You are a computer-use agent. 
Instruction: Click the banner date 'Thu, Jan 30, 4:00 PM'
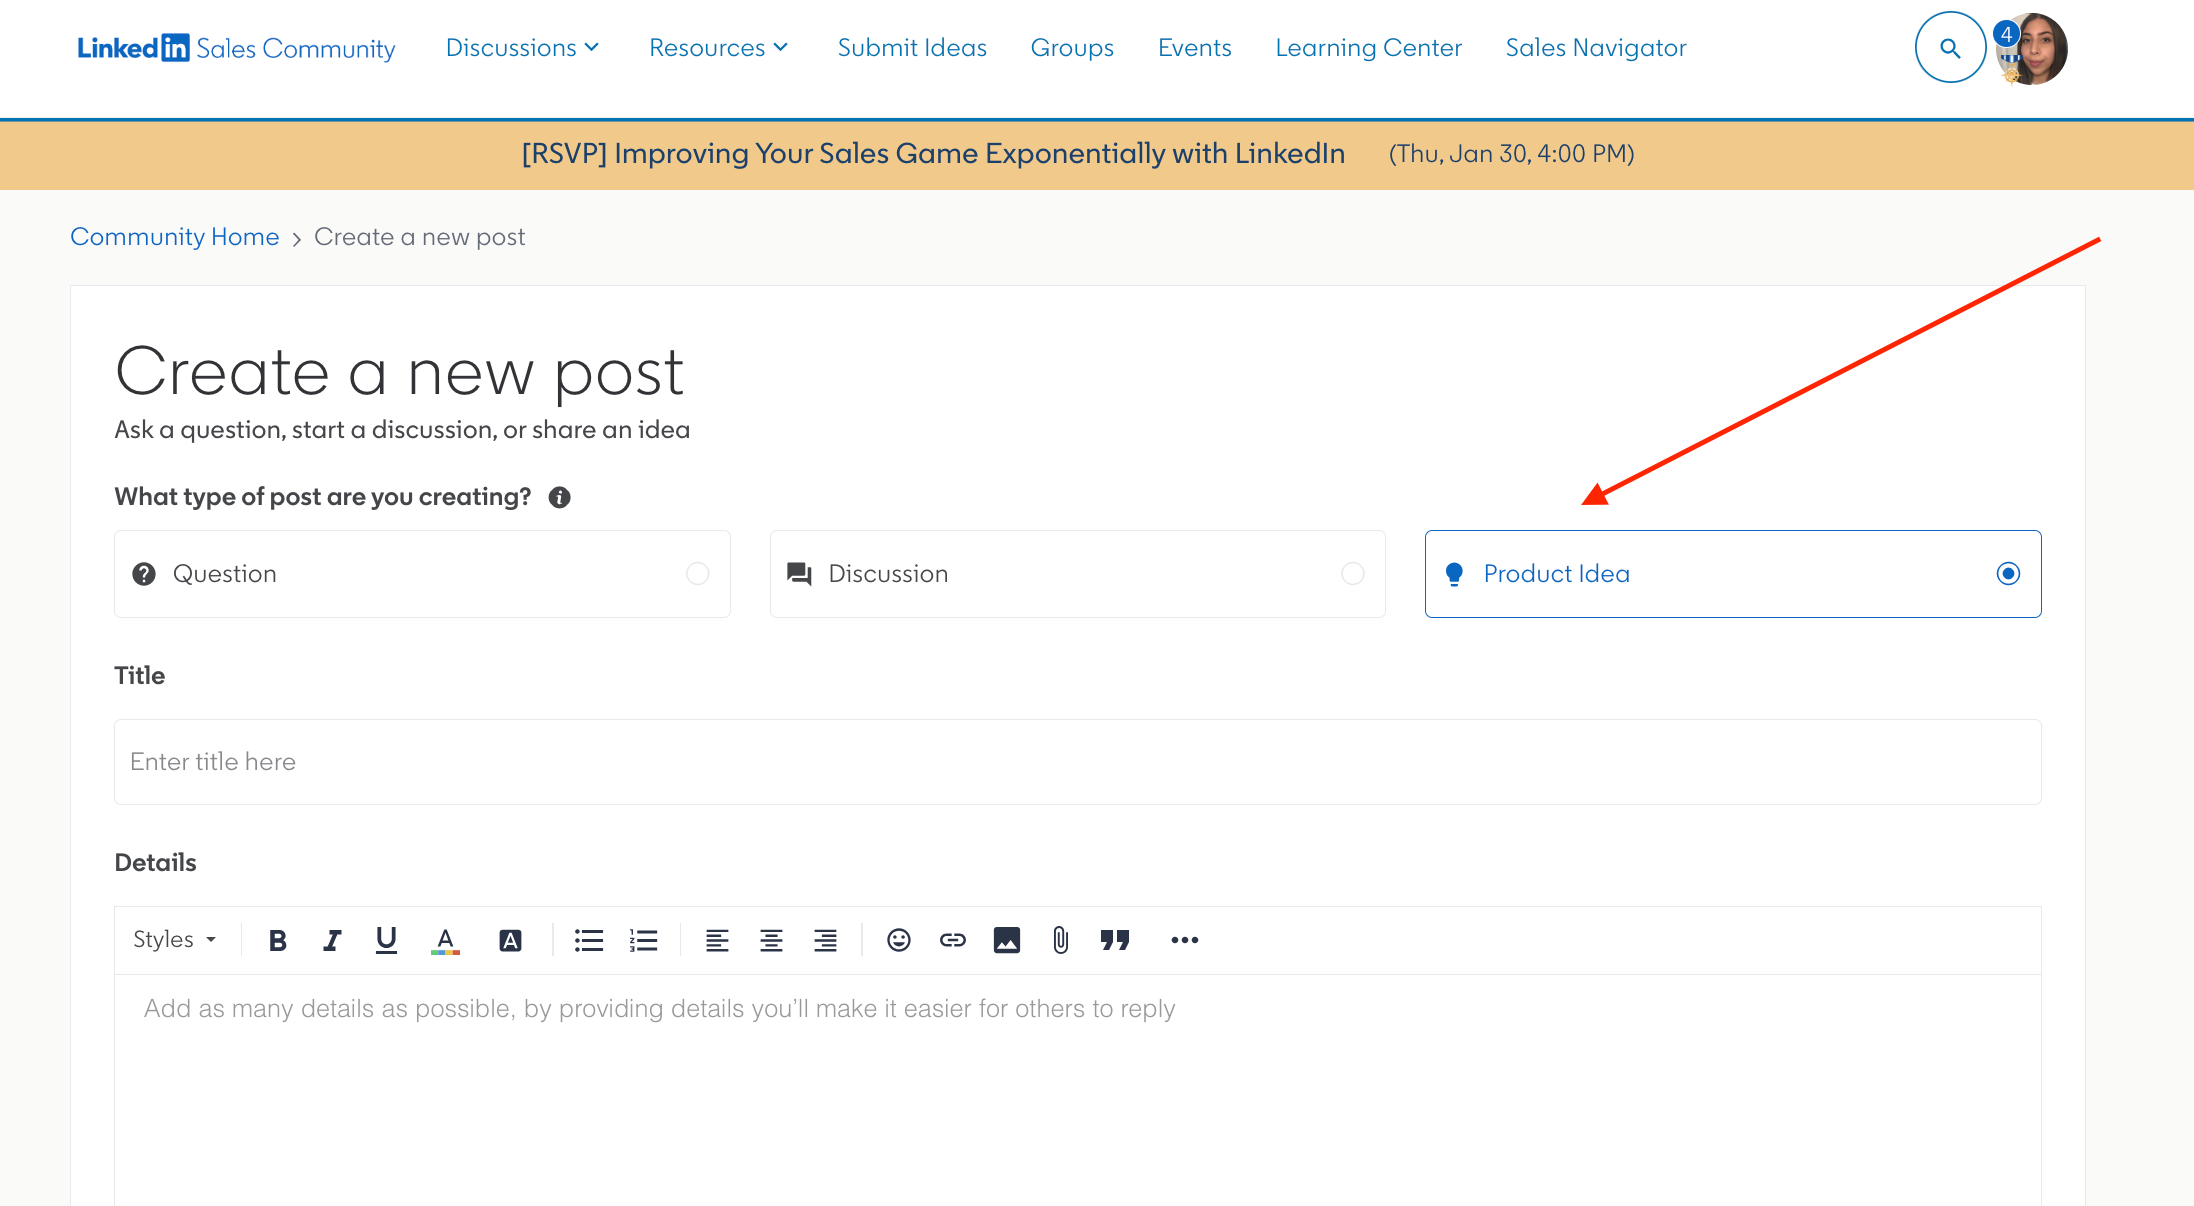point(1511,154)
